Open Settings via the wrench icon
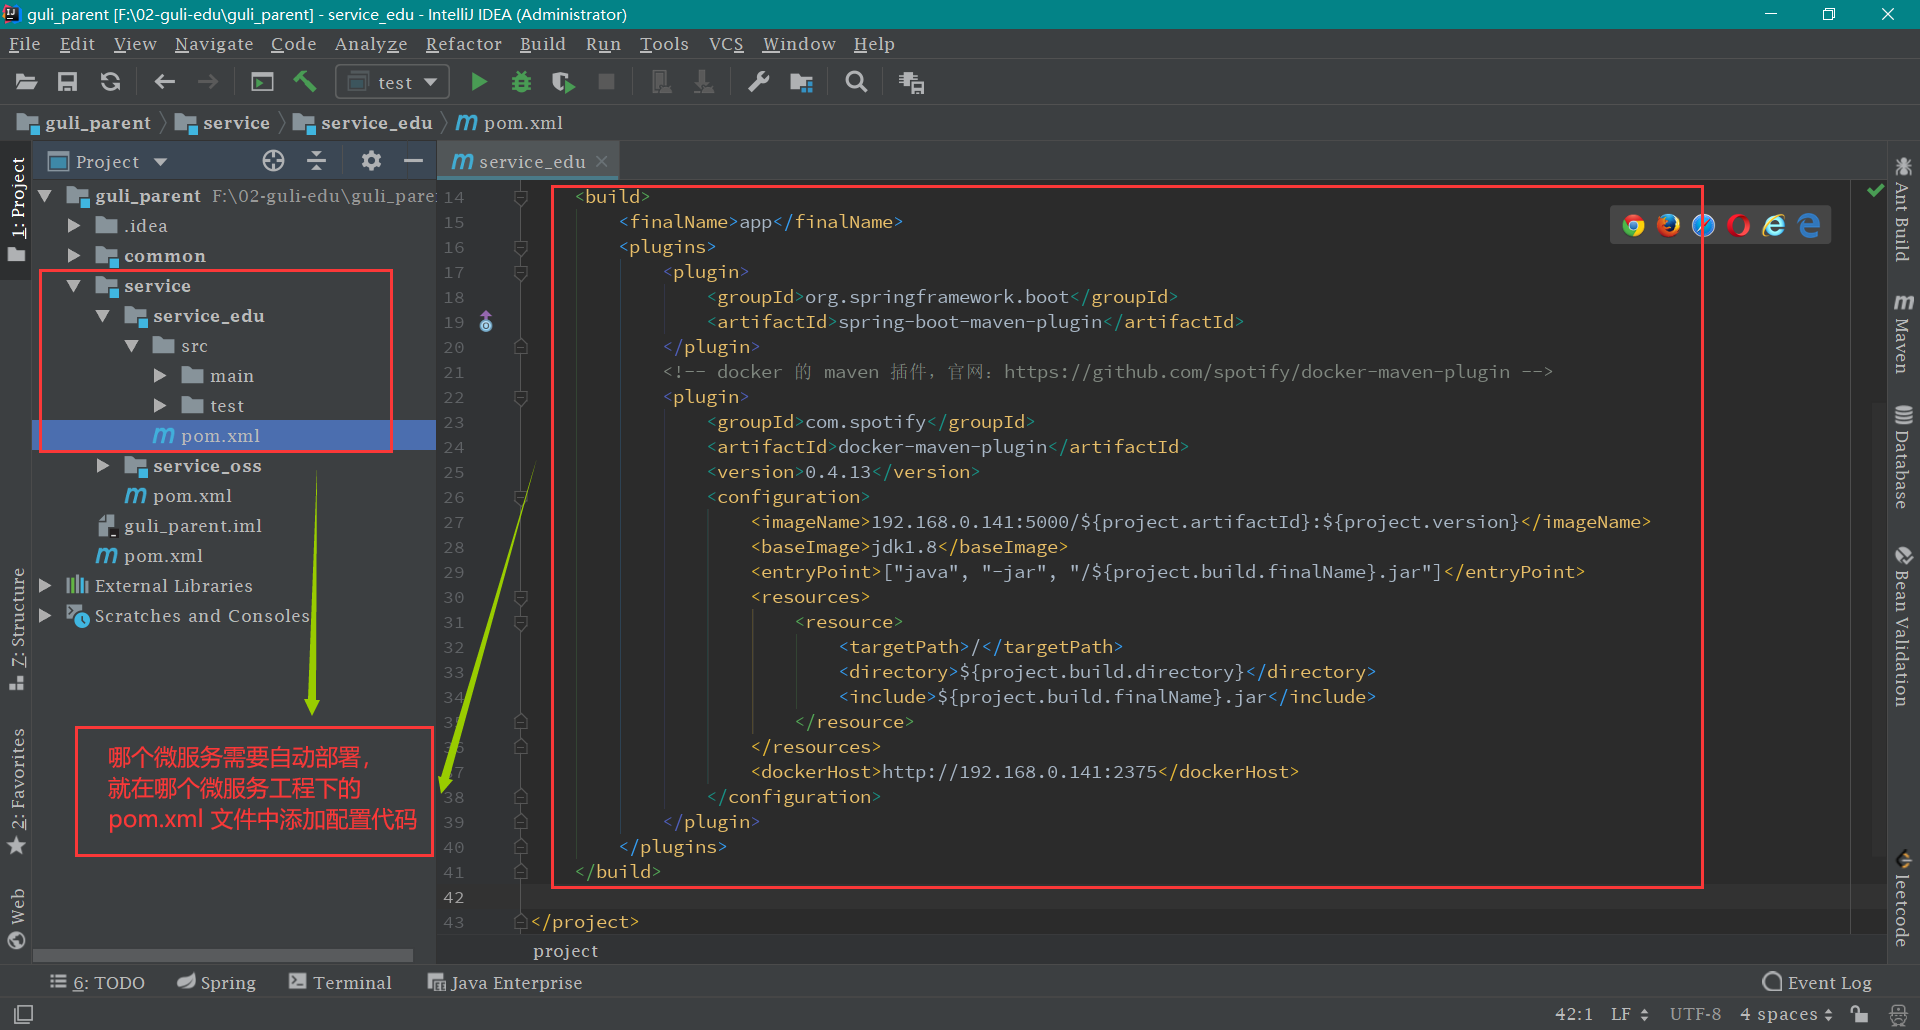 coord(759,82)
